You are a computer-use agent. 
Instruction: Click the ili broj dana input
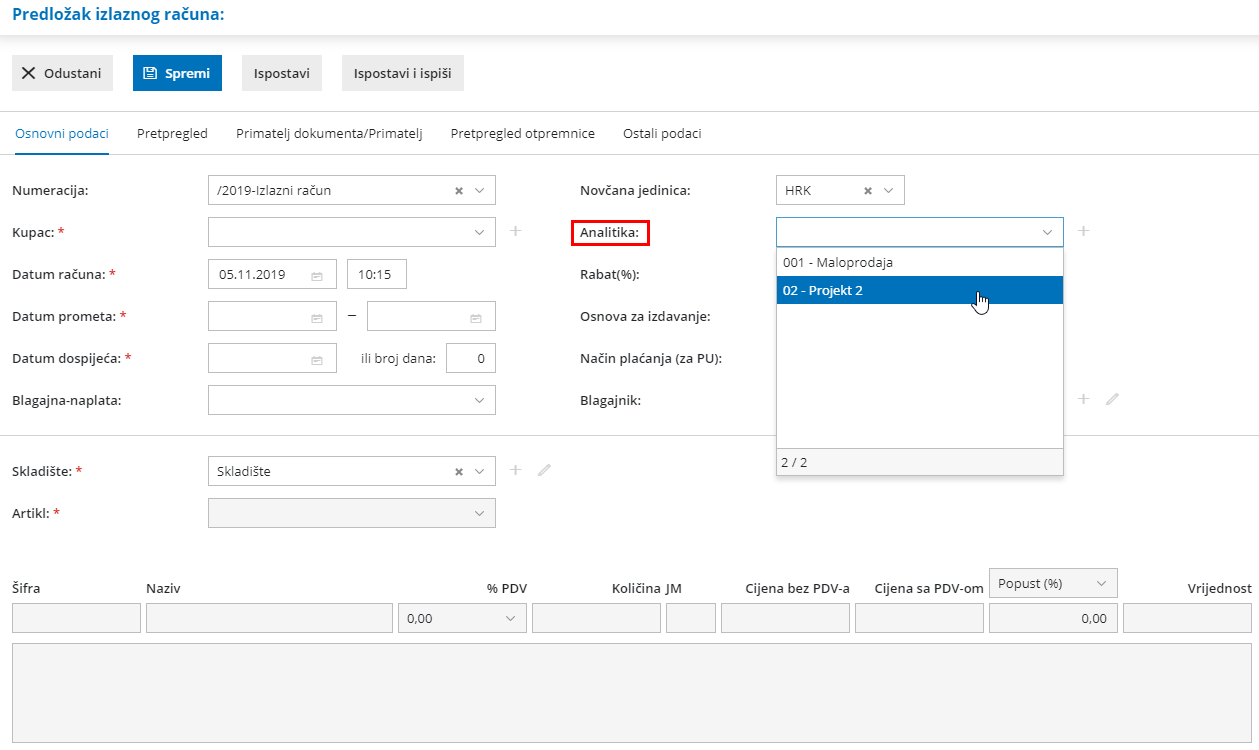(x=471, y=358)
